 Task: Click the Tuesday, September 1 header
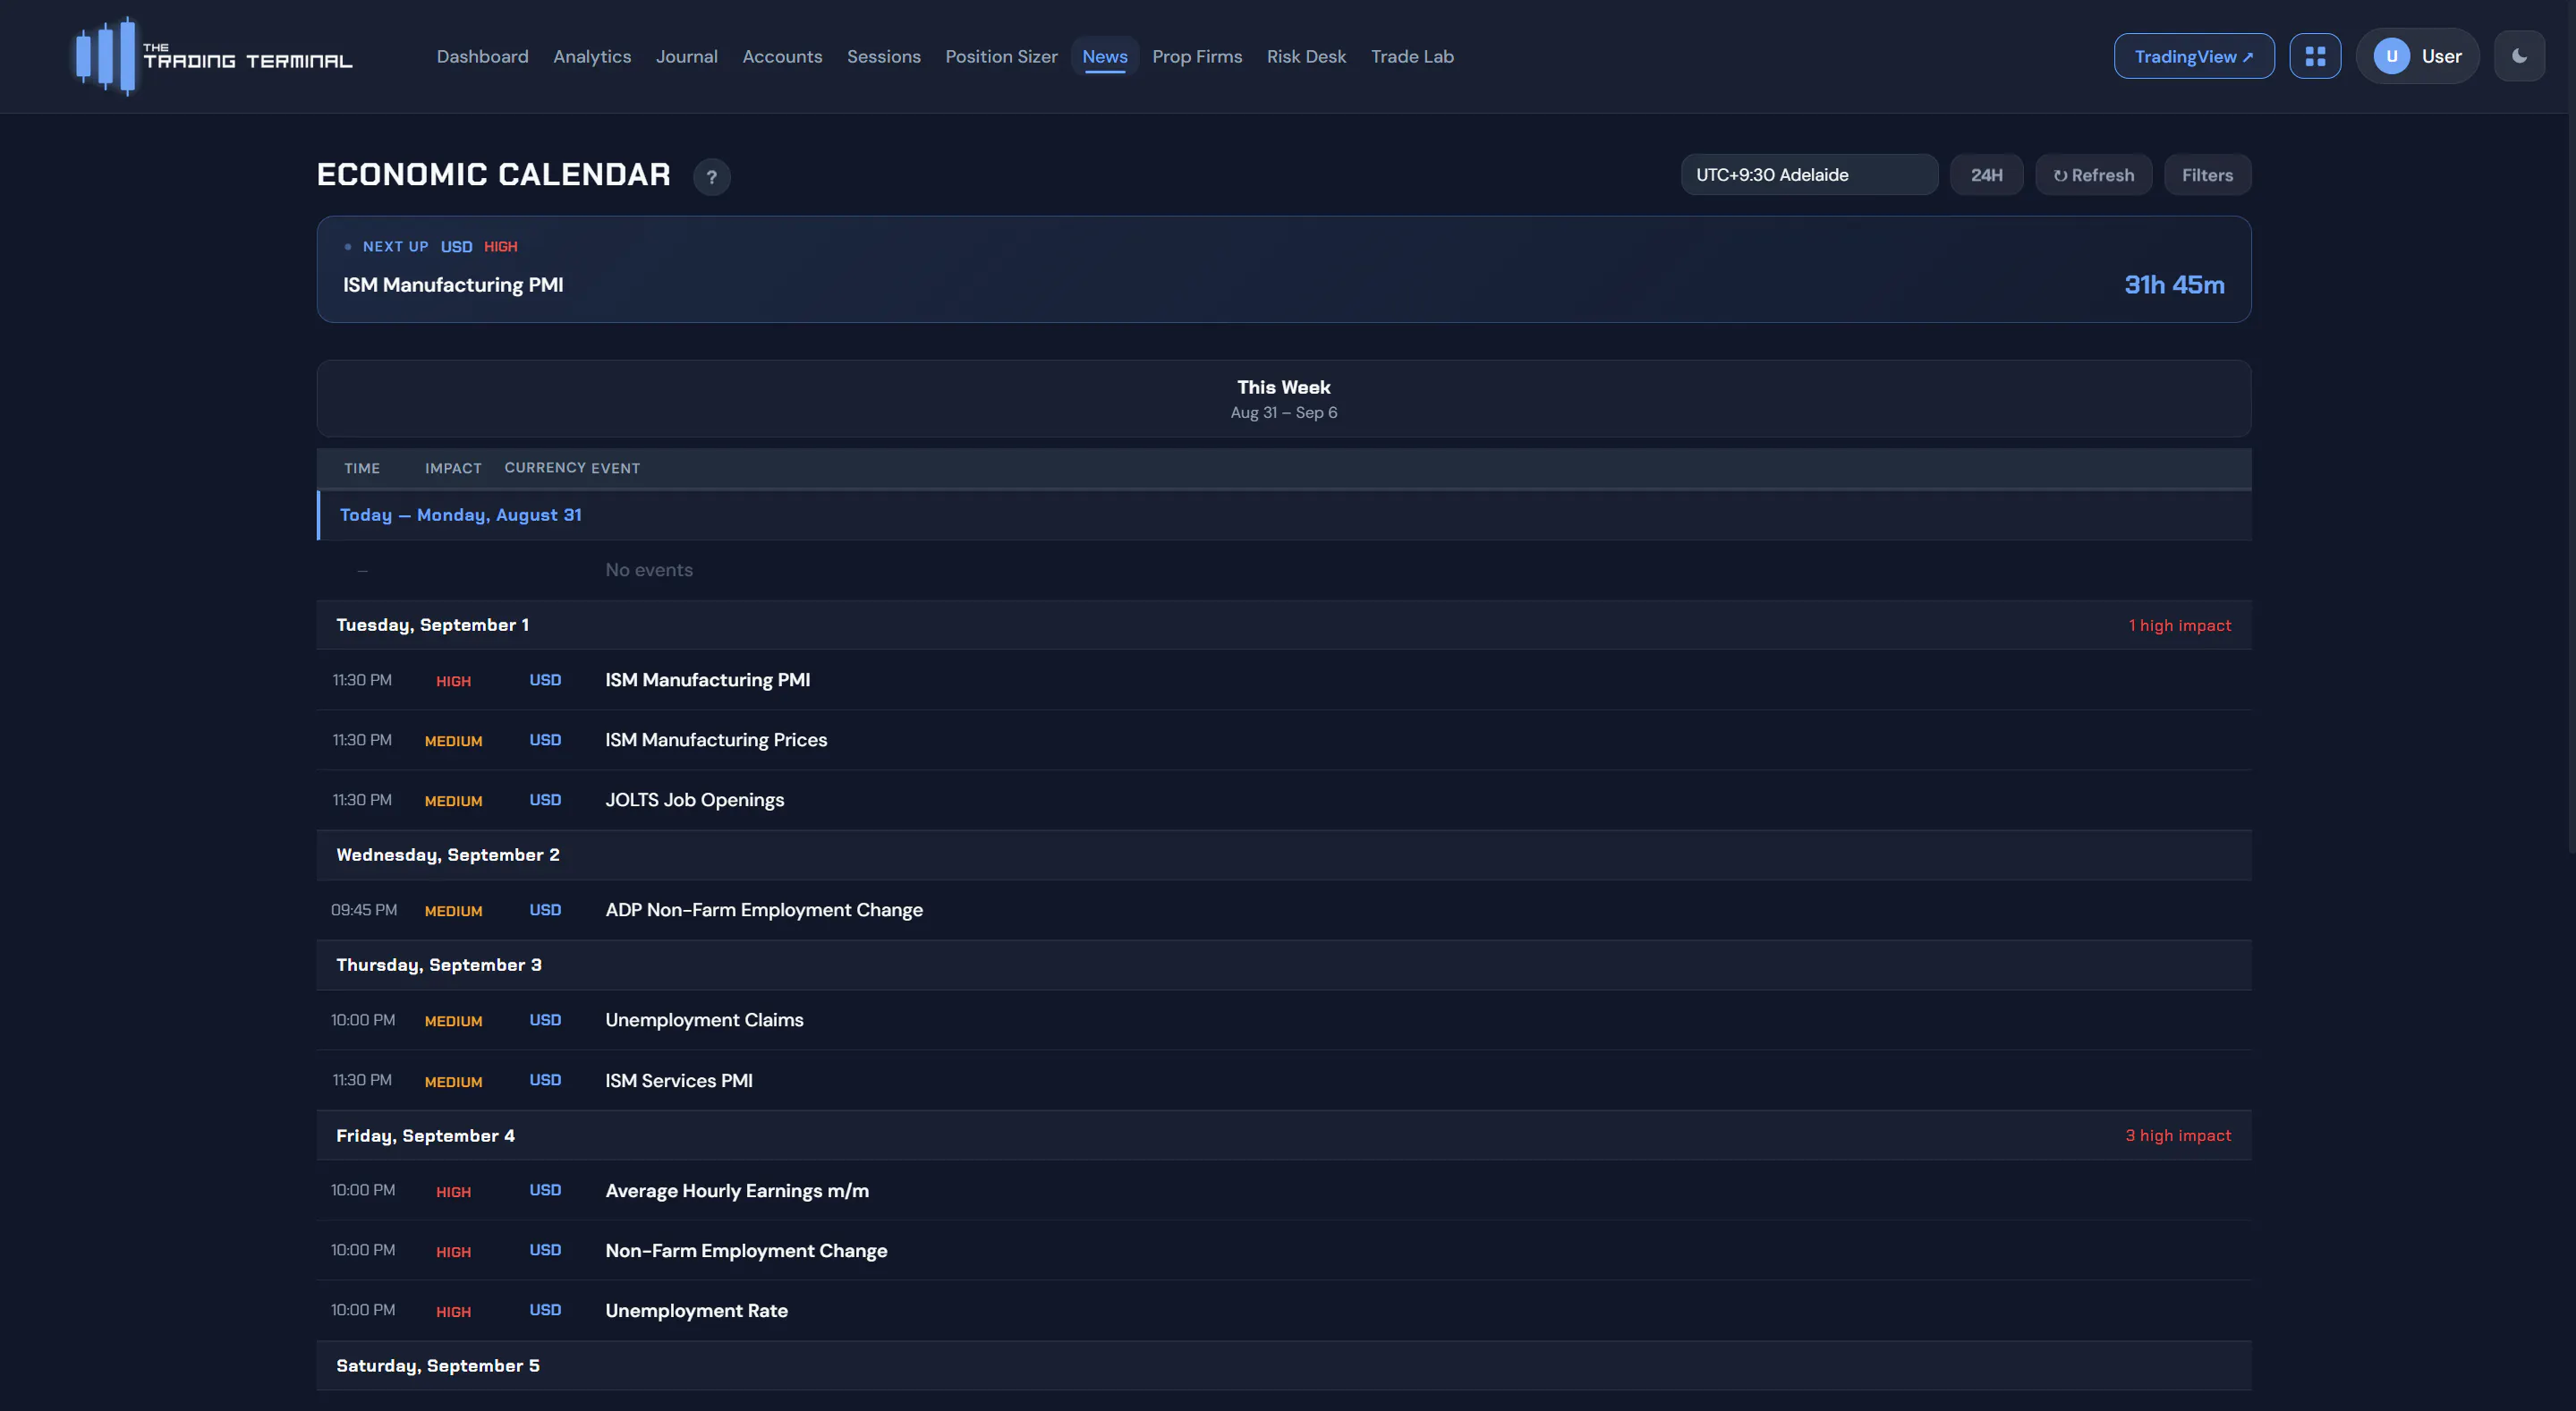(1283, 625)
